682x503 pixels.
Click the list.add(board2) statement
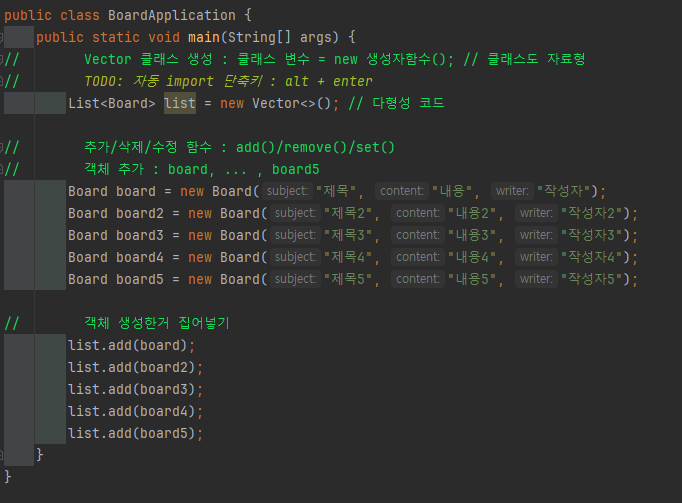pyautogui.click(x=135, y=367)
